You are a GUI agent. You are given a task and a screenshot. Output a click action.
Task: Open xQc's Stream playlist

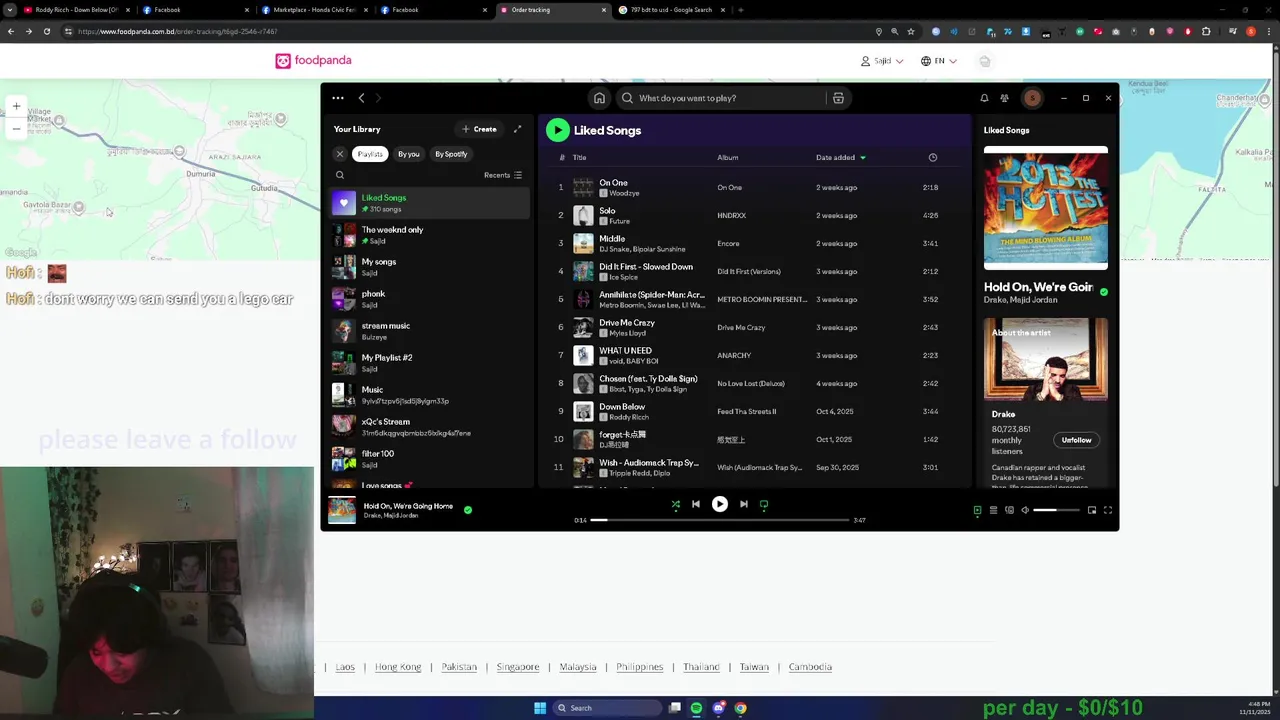click(430, 427)
